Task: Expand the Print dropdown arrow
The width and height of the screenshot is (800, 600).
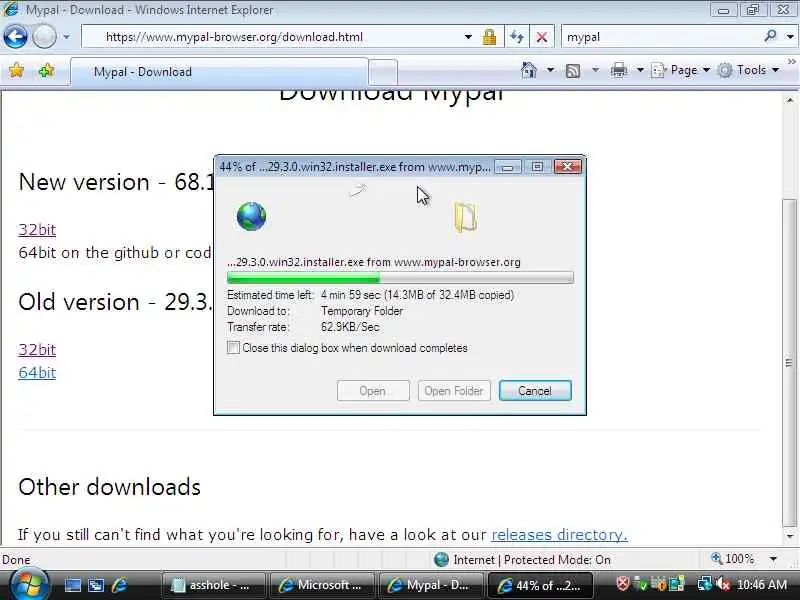Action: tap(640, 70)
